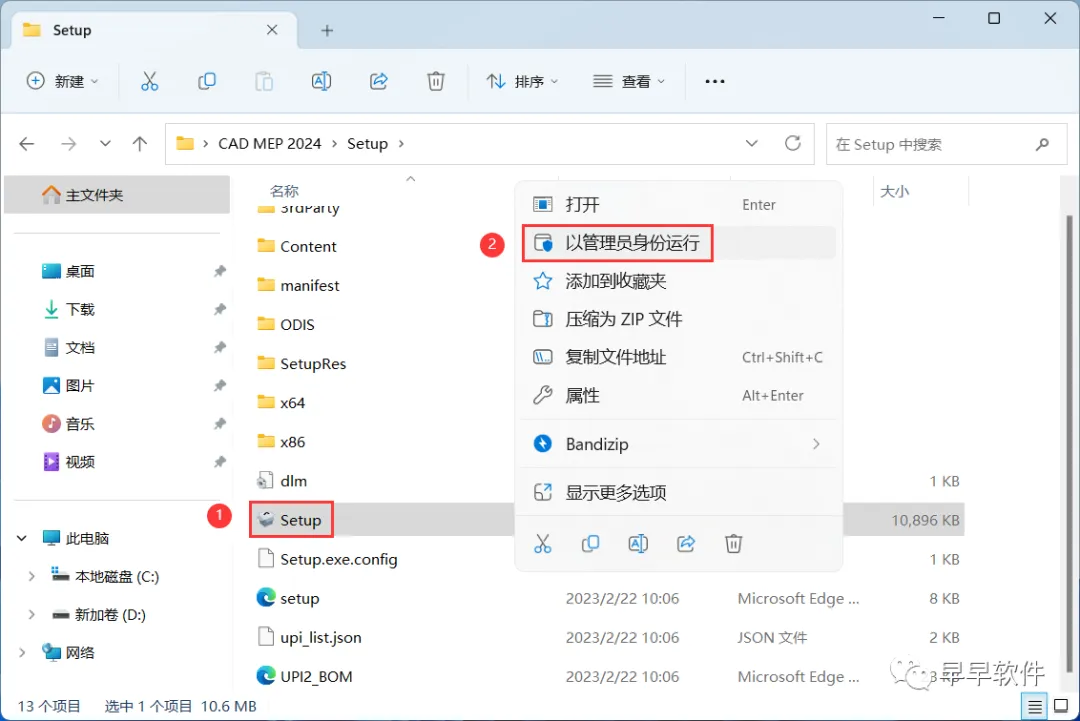Select the UPI2_BOM file
Image resolution: width=1080 pixels, height=721 pixels.
pyautogui.click(x=304, y=676)
